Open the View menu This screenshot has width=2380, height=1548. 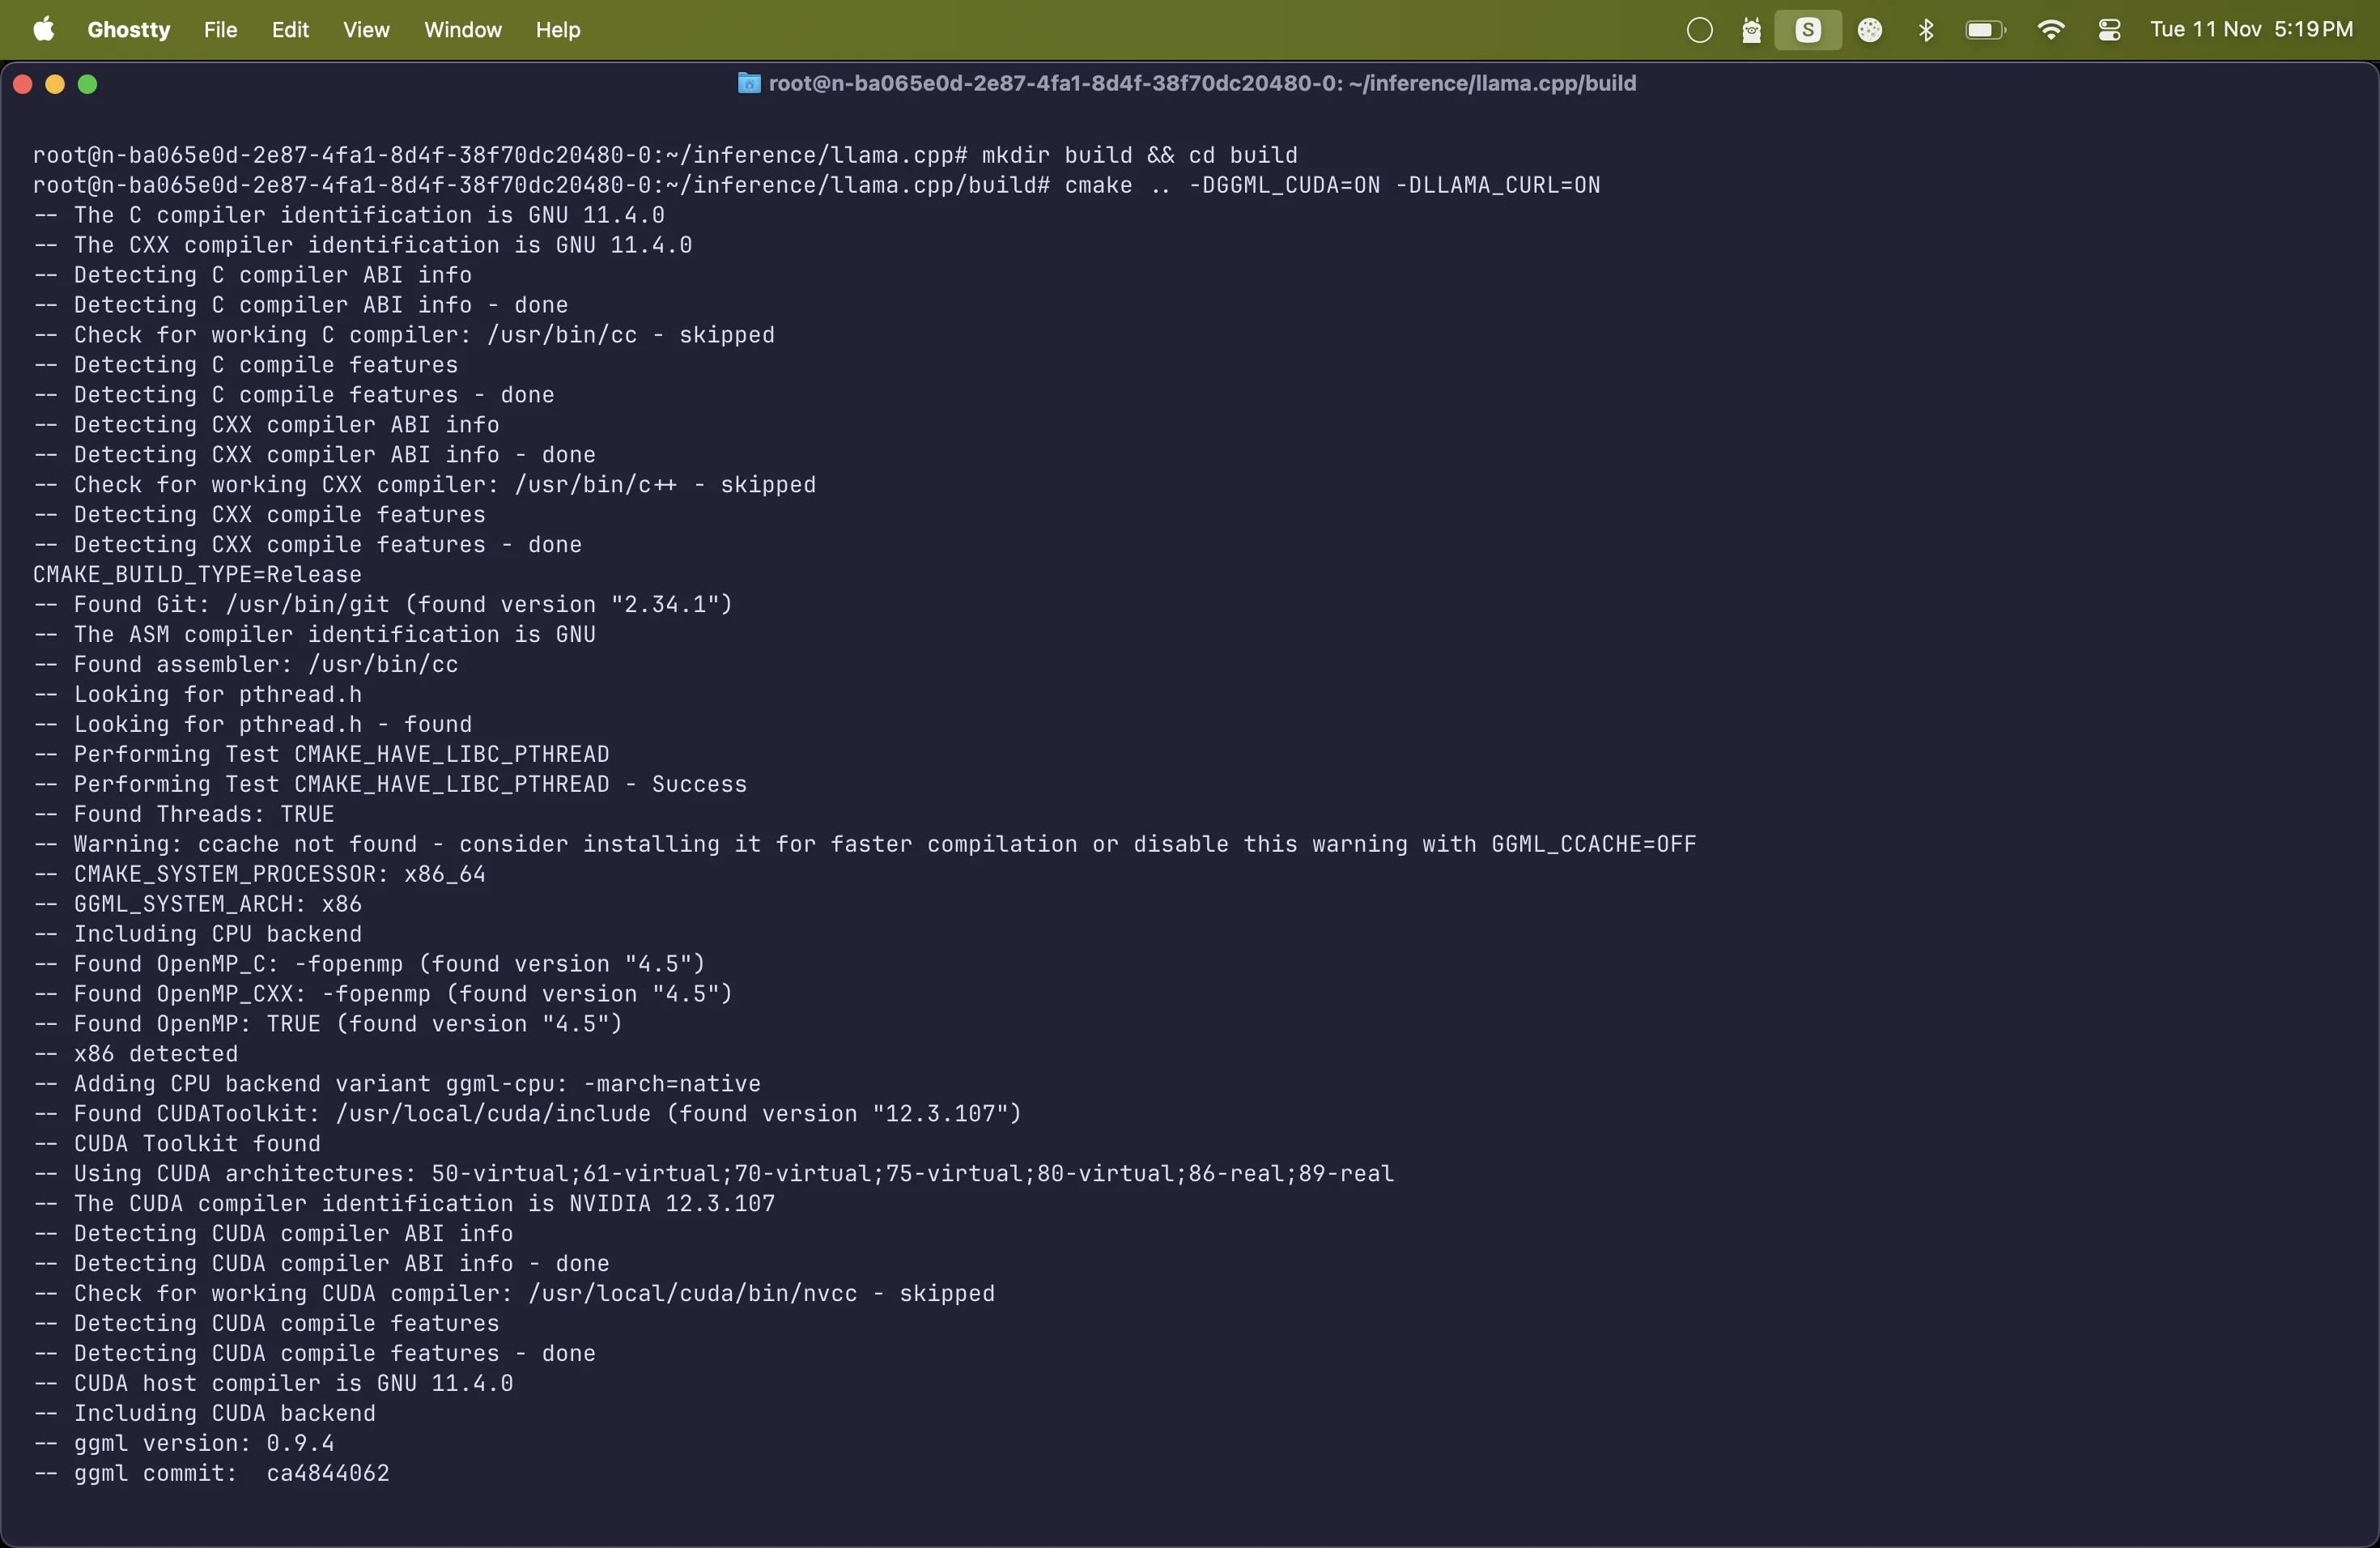366,29
